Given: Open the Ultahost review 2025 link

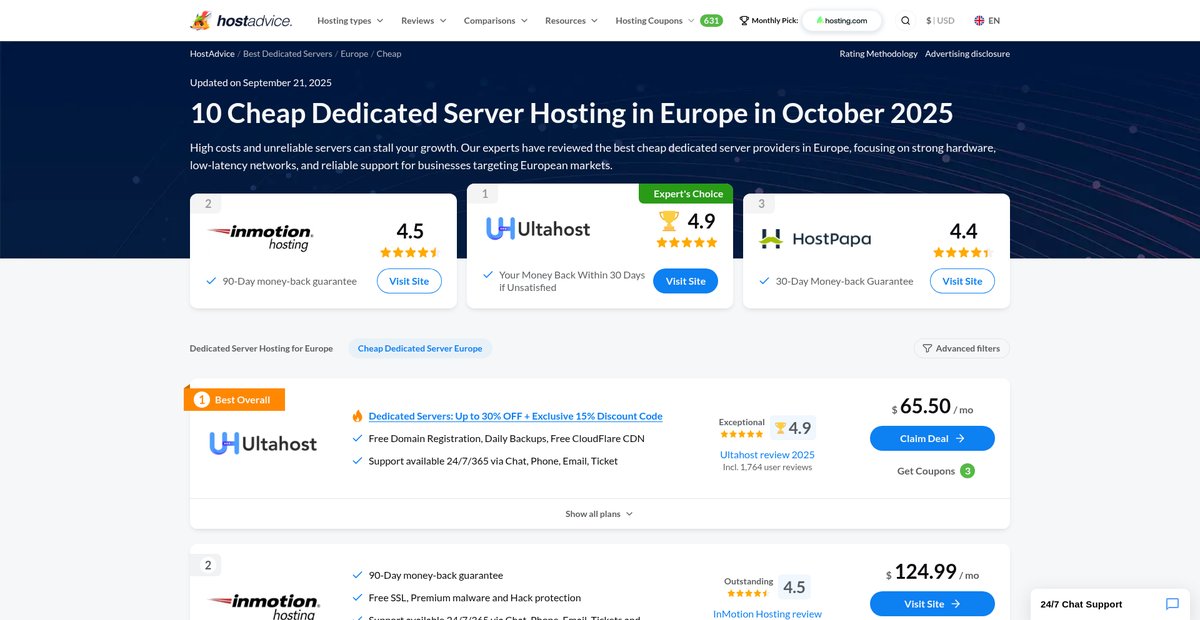Looking at the screenshot, I should [767, 454].
